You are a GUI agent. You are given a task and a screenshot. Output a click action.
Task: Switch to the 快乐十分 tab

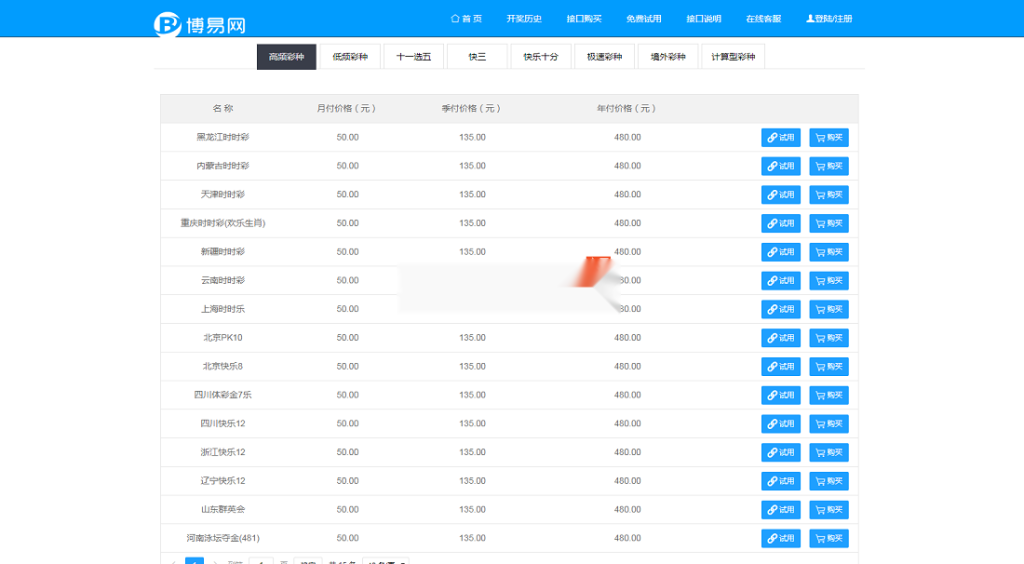(x=541, y=57)
